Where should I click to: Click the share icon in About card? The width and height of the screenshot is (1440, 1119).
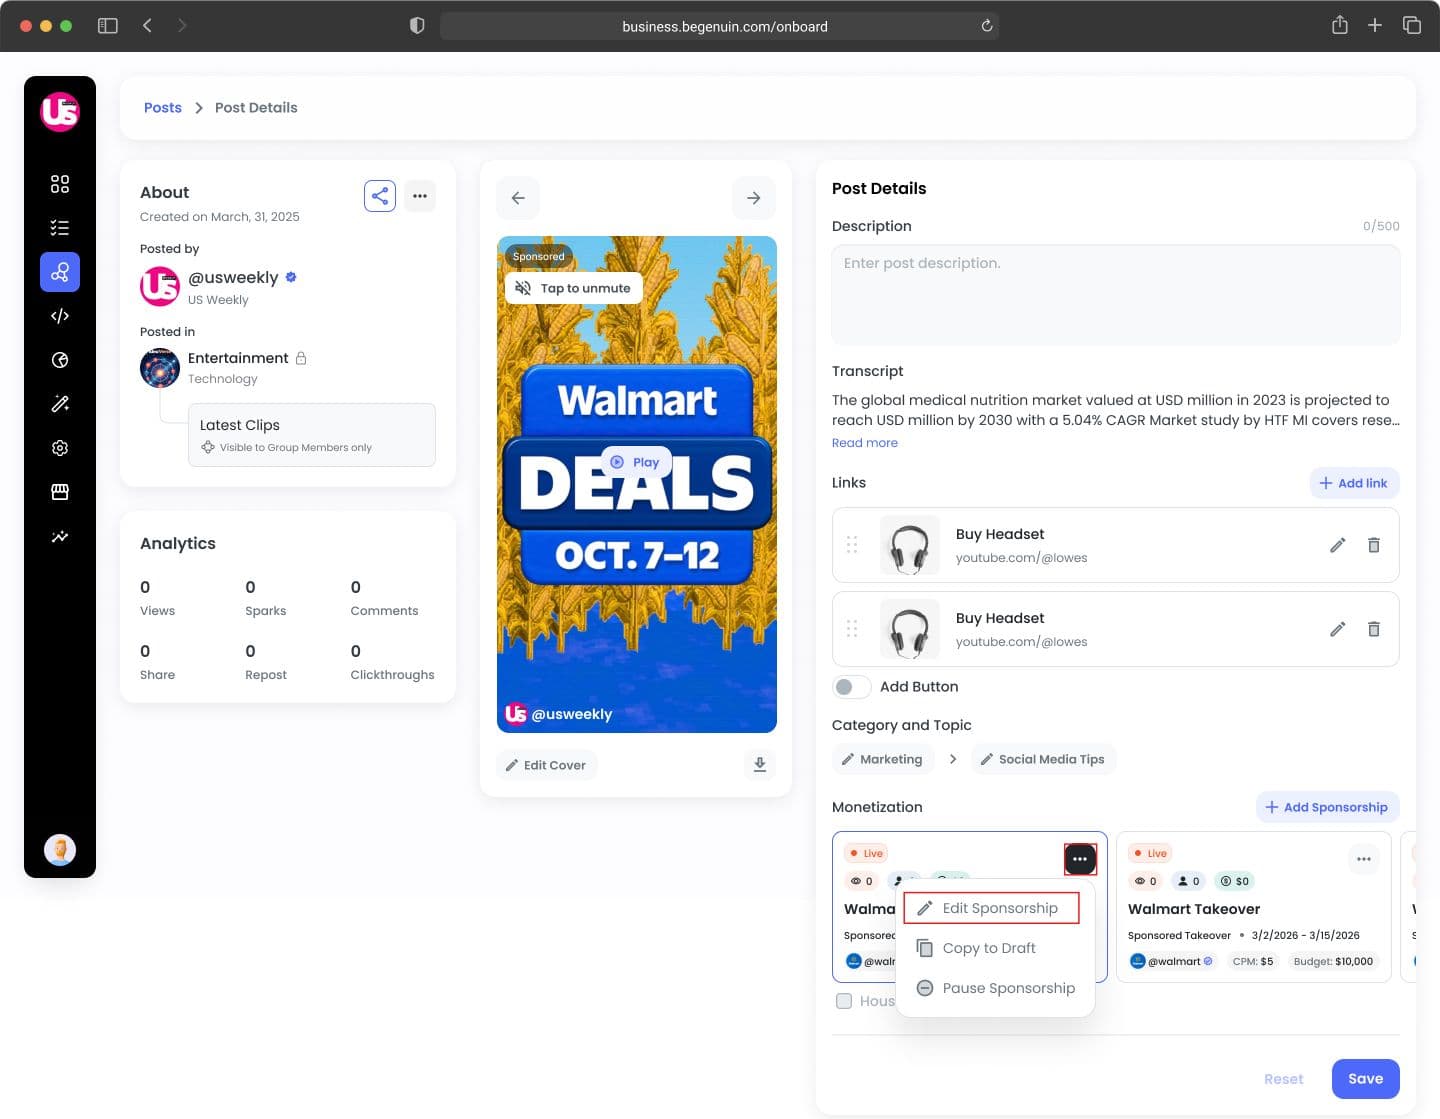tap(380, 196)
